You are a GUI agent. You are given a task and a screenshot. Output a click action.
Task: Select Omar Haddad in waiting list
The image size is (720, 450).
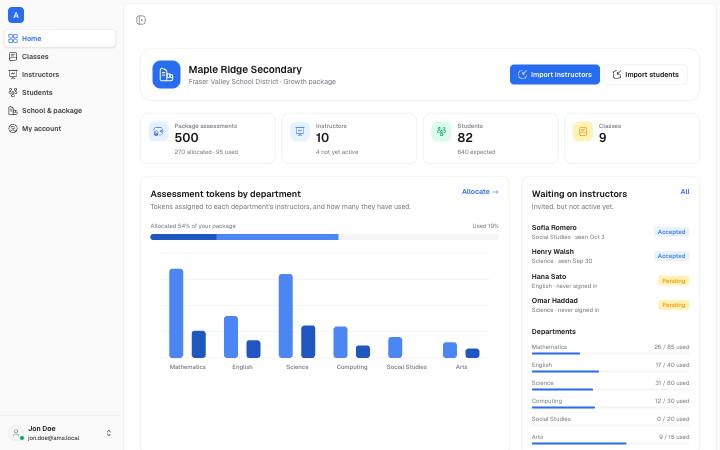(610, 305)
